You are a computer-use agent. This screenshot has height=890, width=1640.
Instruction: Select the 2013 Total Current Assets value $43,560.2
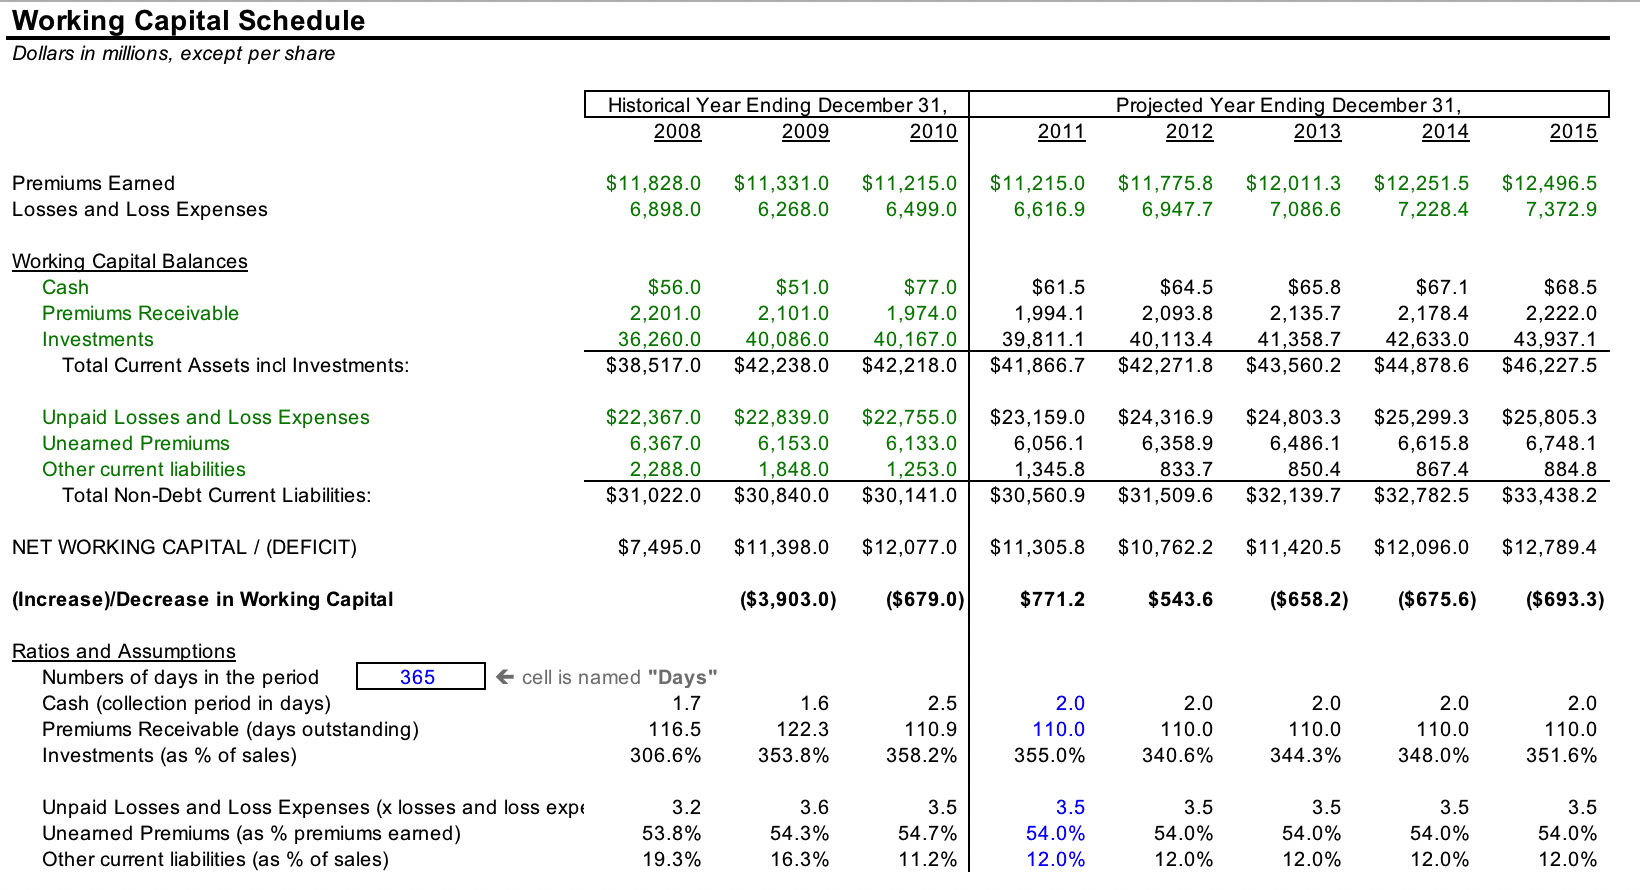pos(1293,365)
